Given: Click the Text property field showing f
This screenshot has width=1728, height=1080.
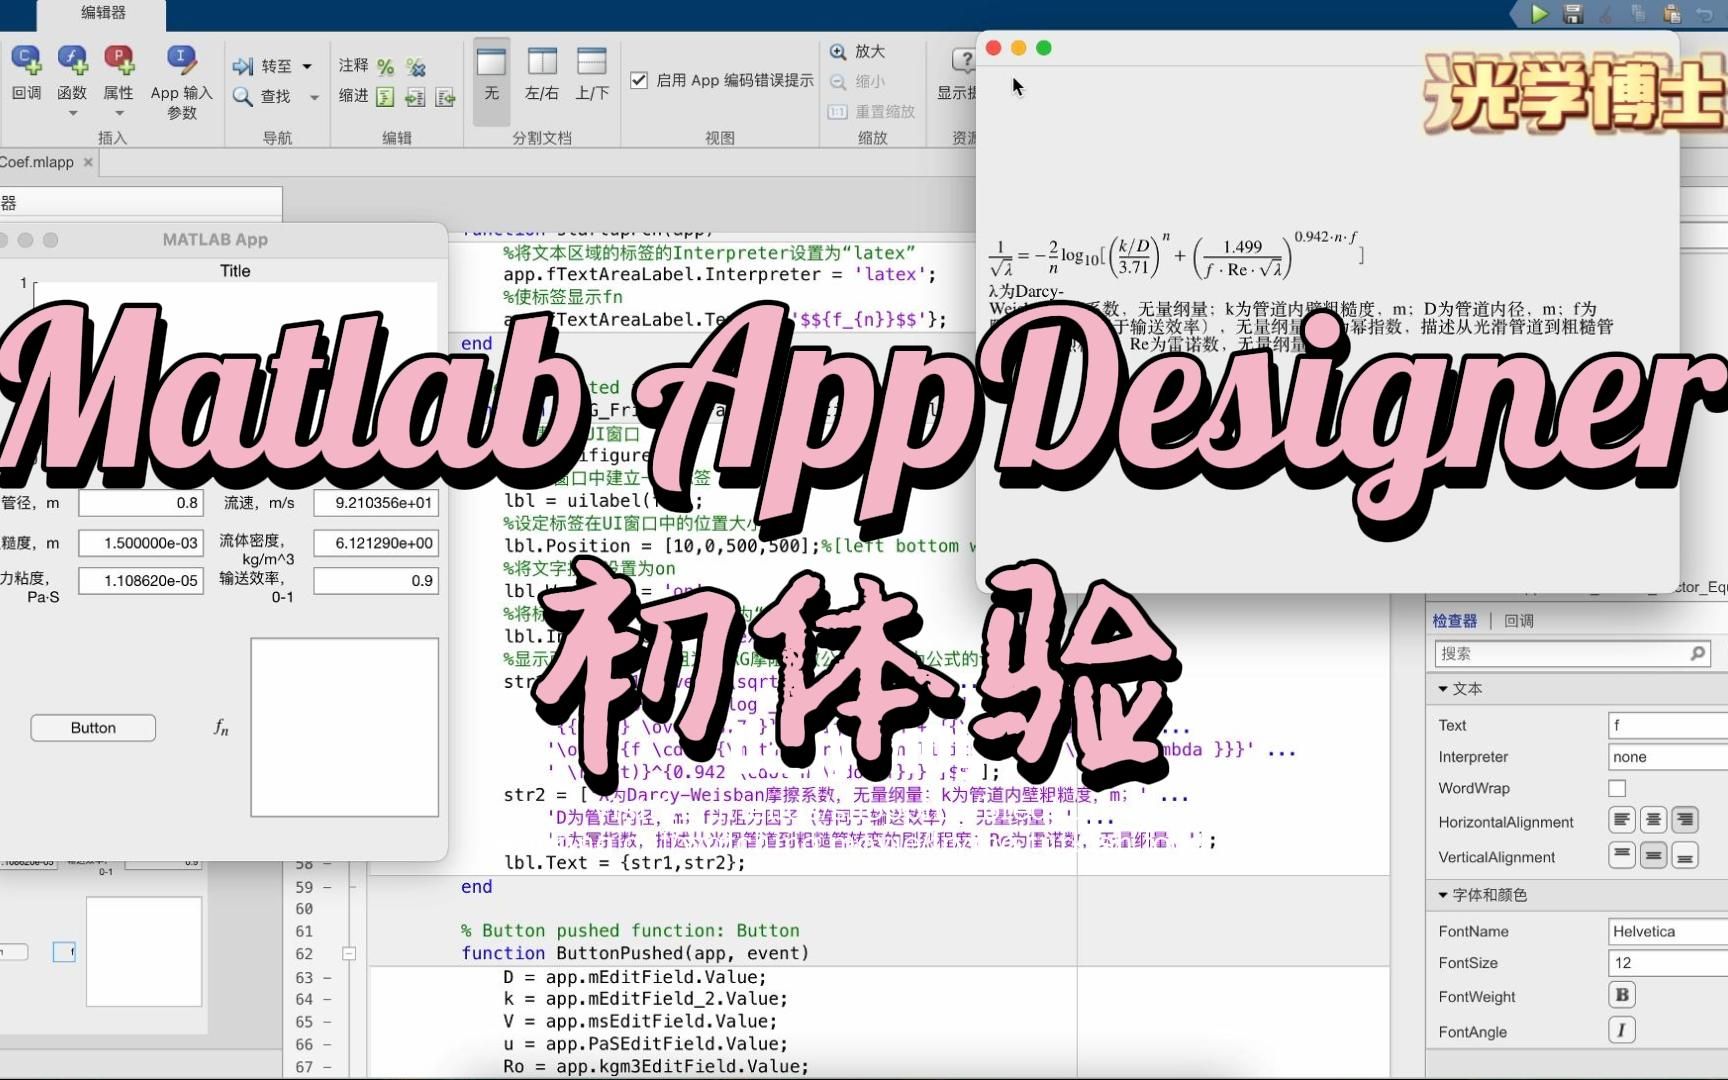Looking at the screenshot, I should (x=1668, y=725).
